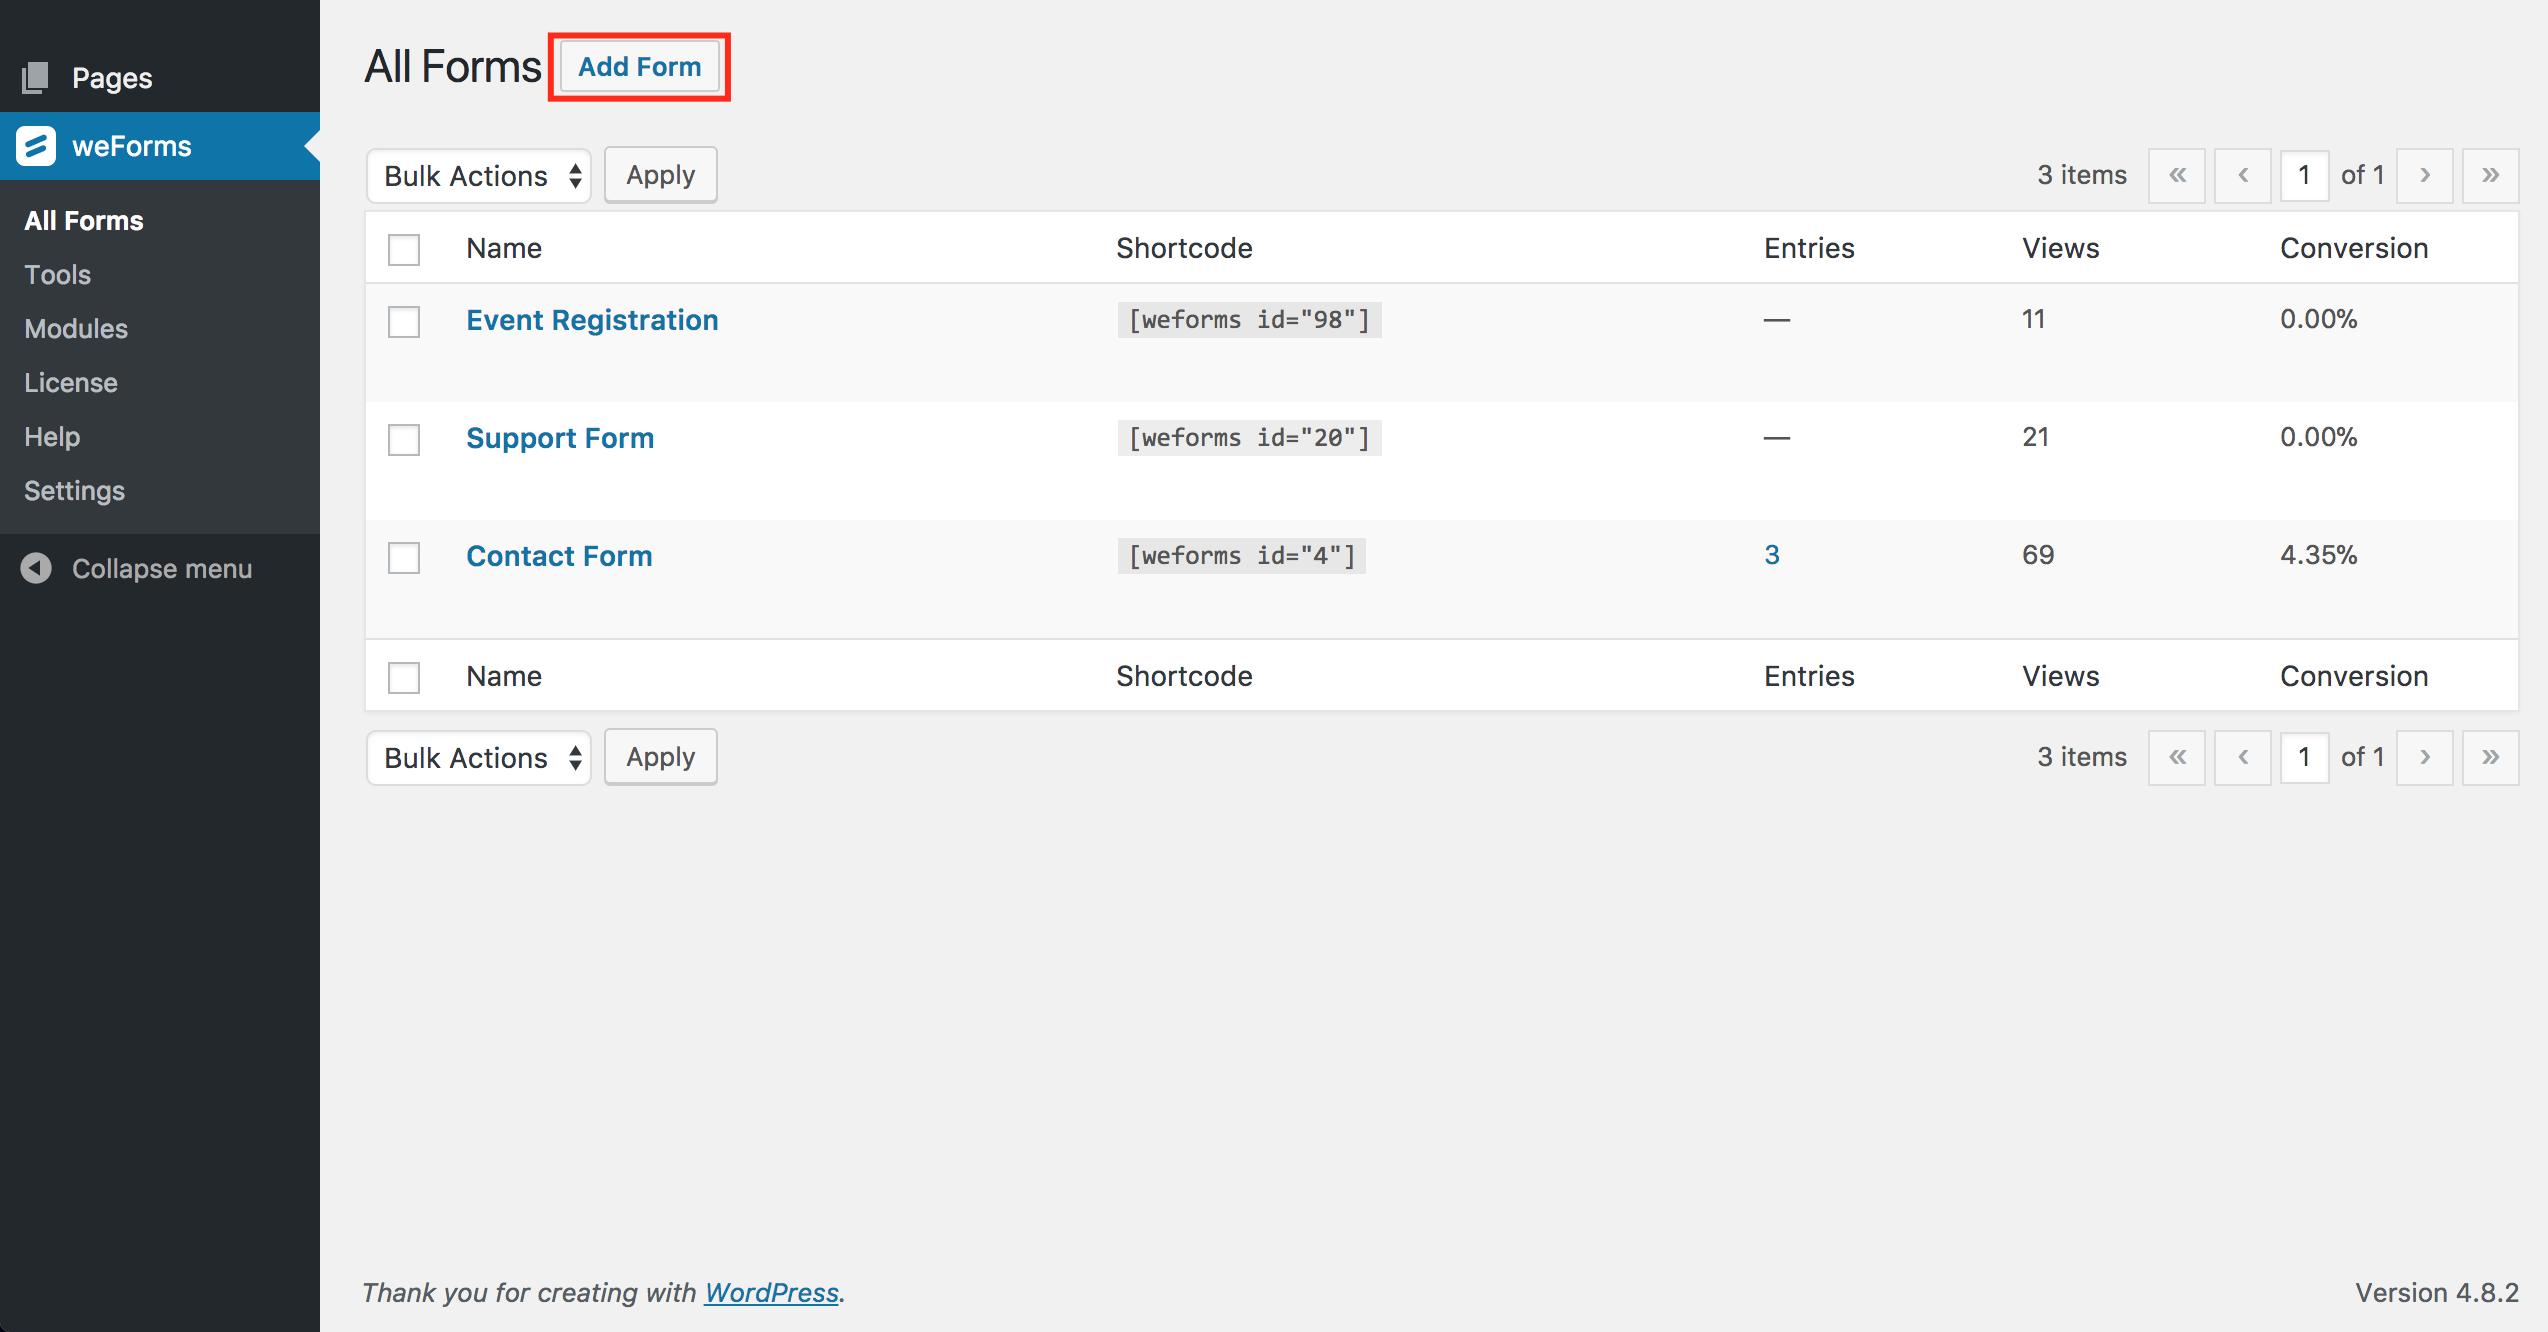Screen dimensions: 2548x1332
Task: Check the Event Registration row checkbox
Action: tap(404, 321)
